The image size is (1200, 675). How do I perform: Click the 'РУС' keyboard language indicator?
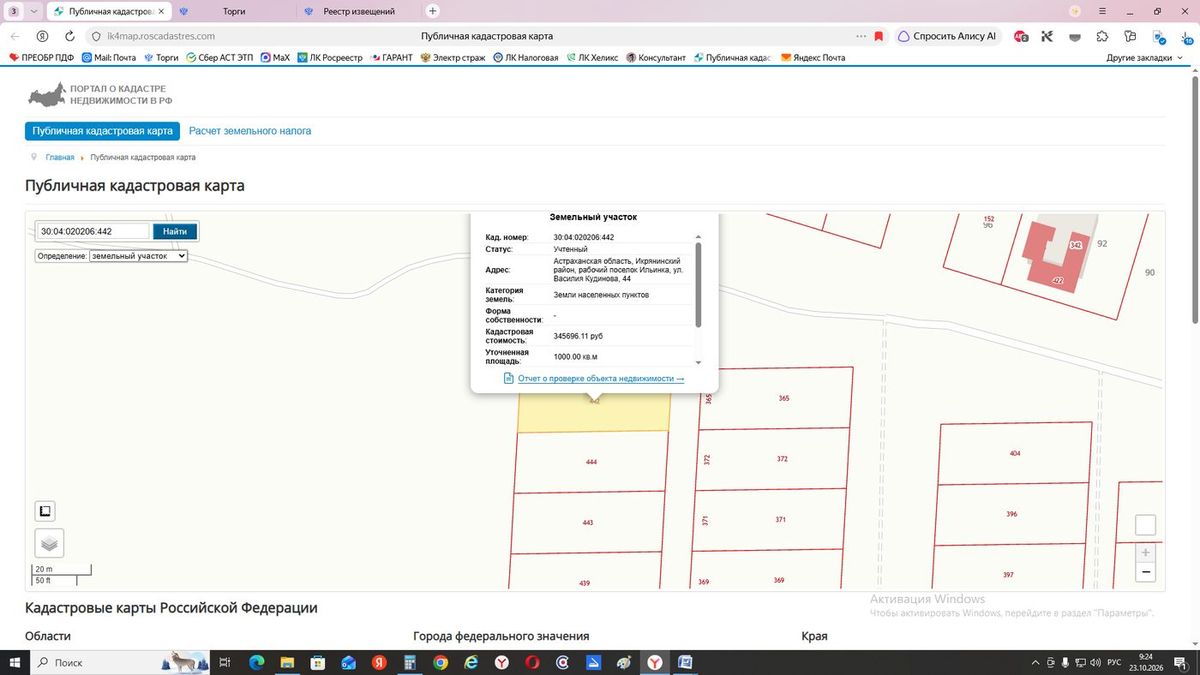(x=1113, y=662)
